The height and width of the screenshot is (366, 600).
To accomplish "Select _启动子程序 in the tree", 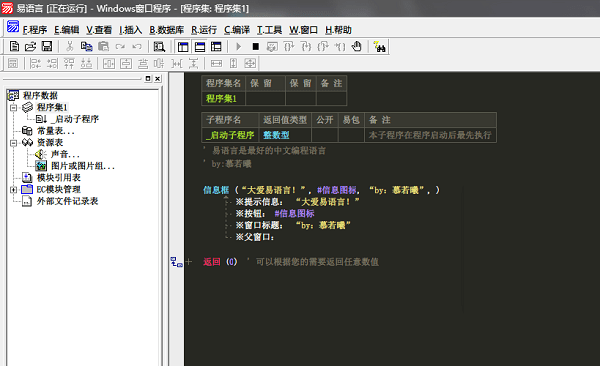I will 75,119.
